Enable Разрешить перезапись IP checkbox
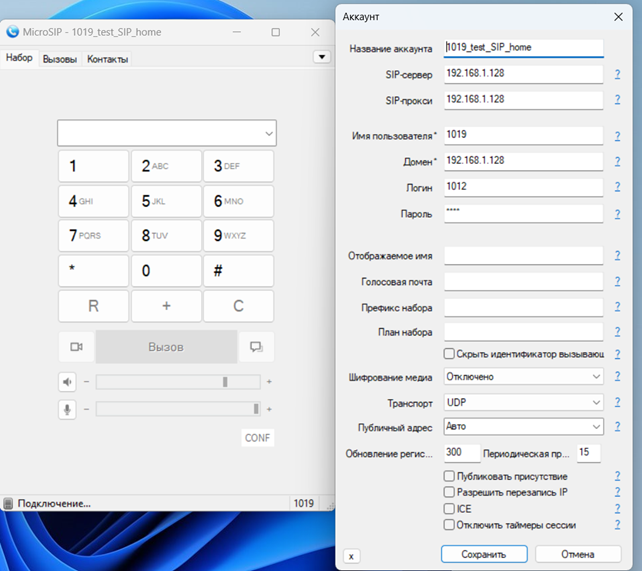The width and height of the screenshot is (642, 571). 449,492
